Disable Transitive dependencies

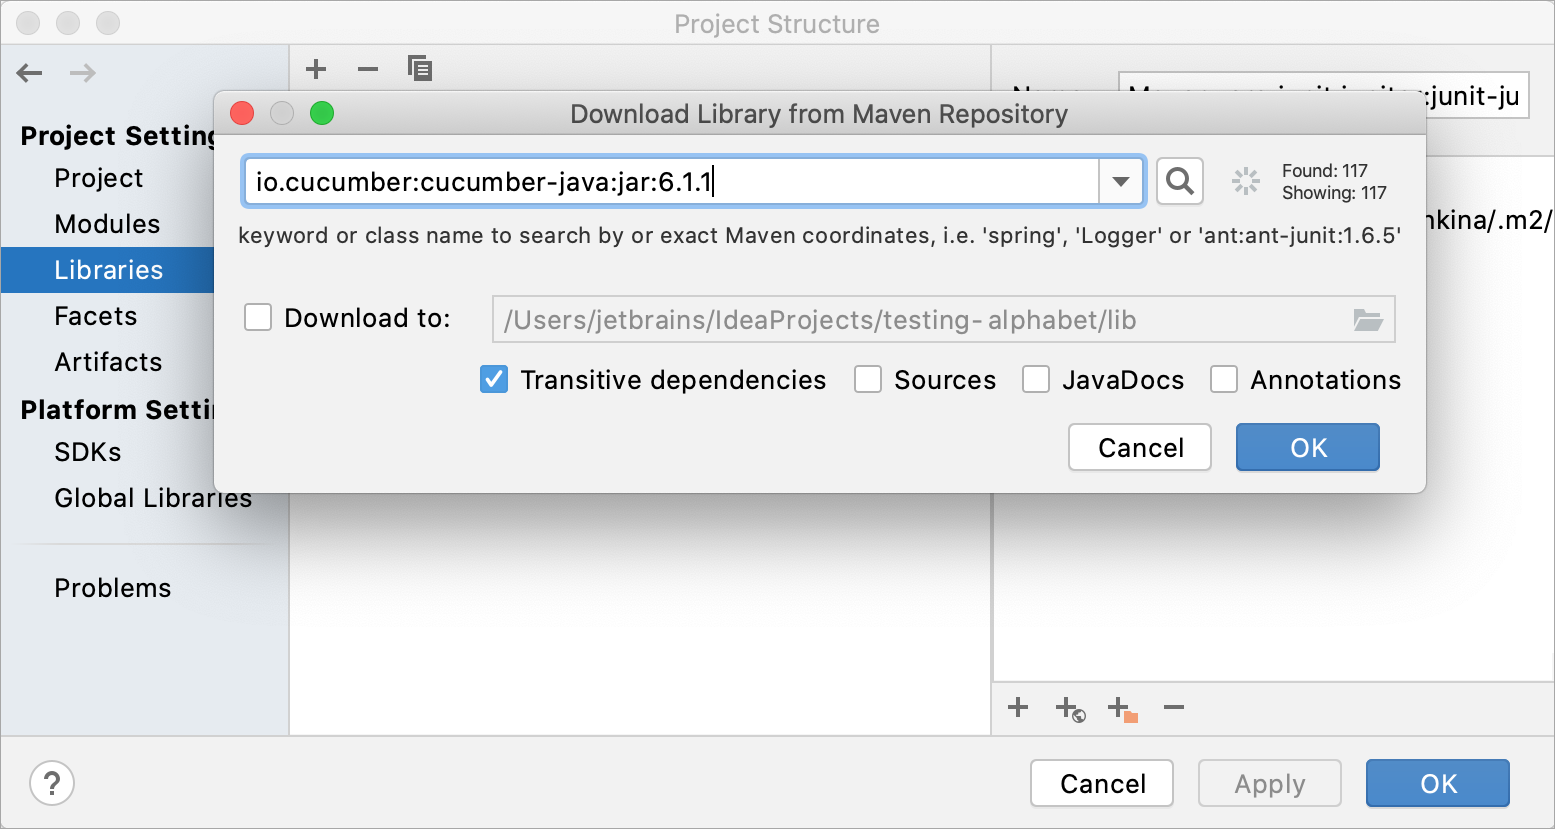point(493,379)
